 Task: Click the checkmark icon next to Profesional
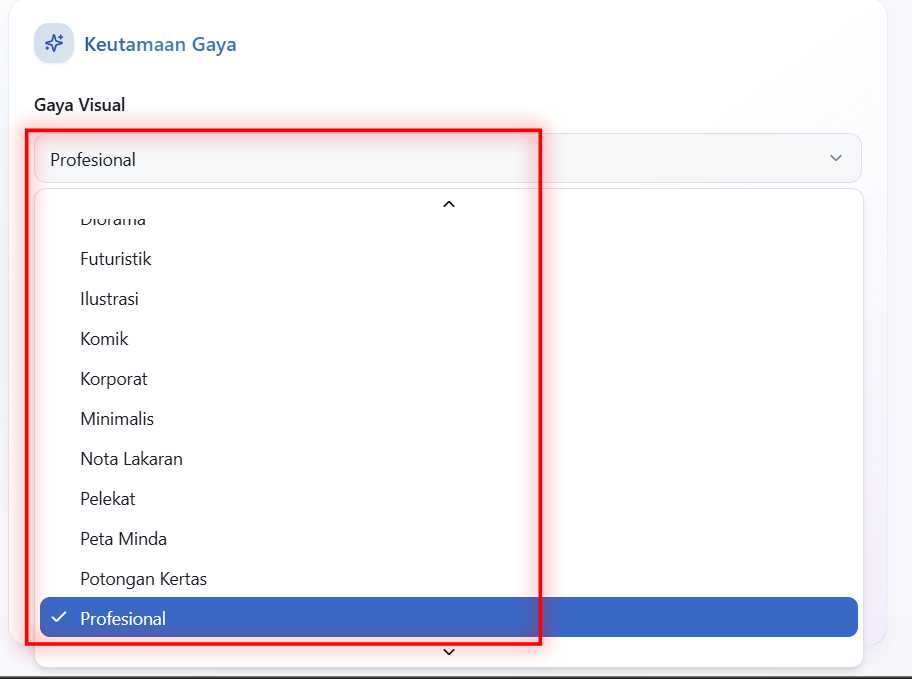(59, 618)
